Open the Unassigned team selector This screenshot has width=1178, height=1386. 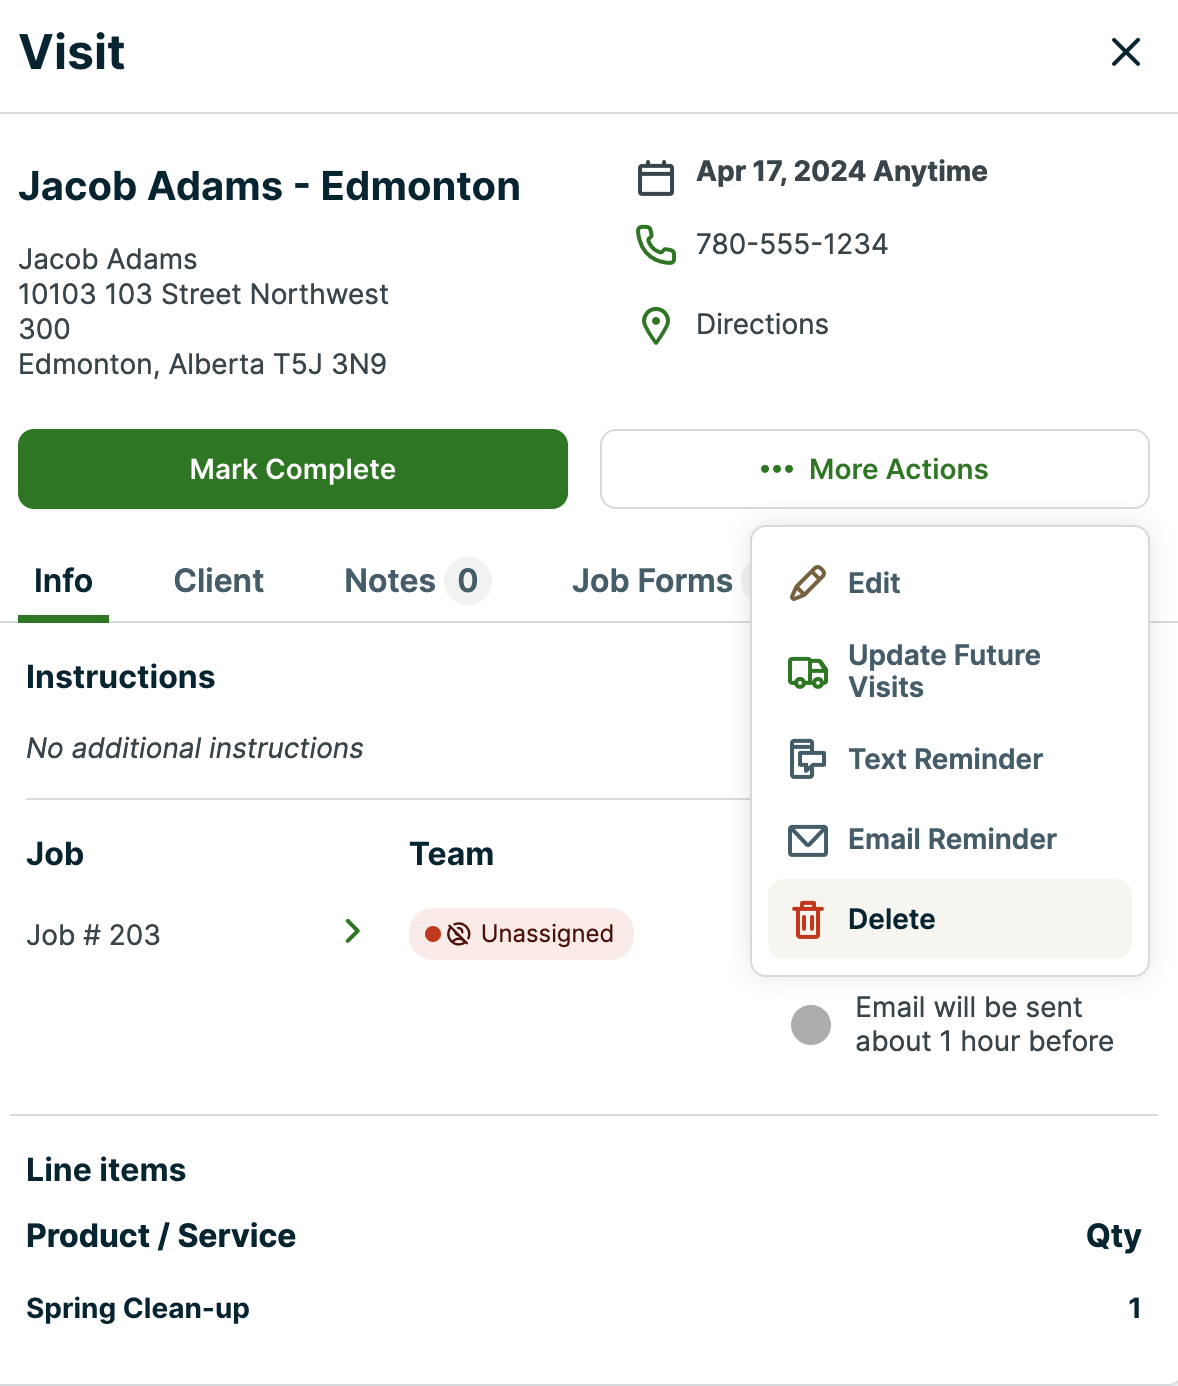[521, 934]
